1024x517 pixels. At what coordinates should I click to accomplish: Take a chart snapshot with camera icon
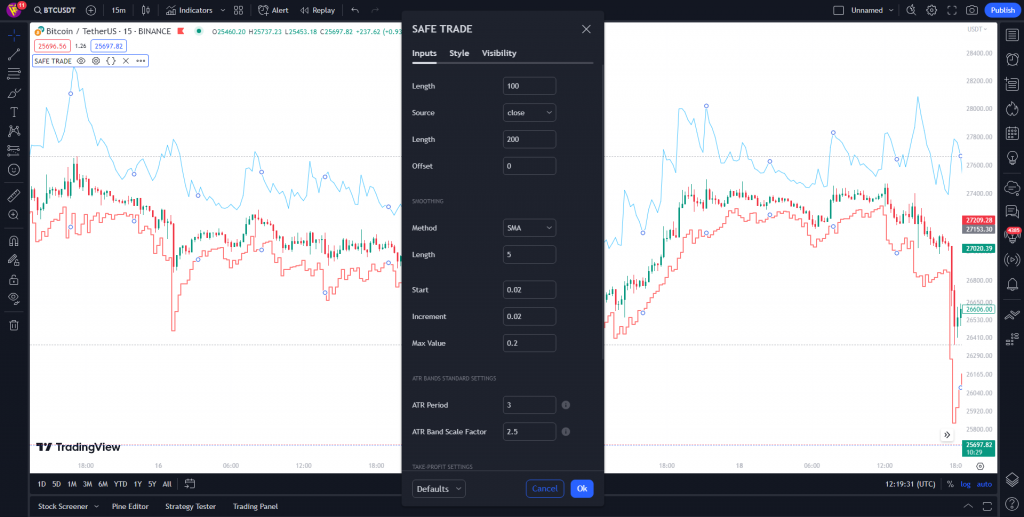[x=972, y=10]
